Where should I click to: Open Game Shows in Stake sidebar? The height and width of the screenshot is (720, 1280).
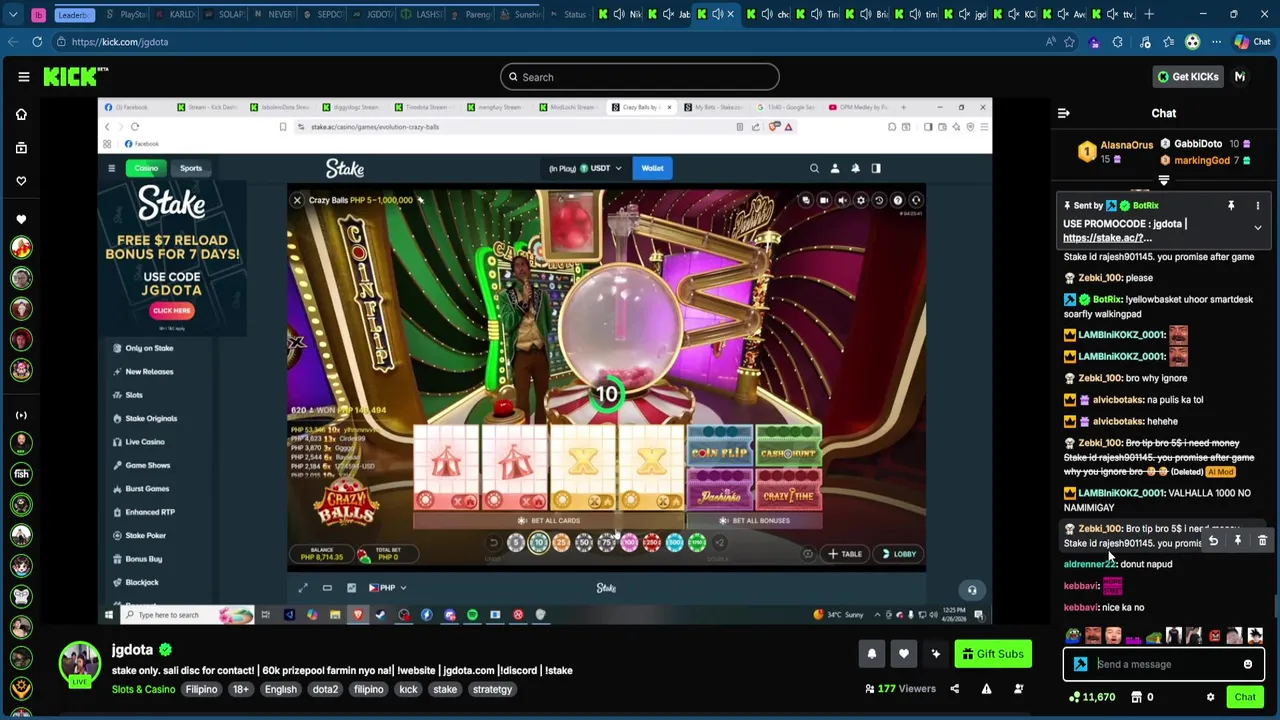coord(147,465)
